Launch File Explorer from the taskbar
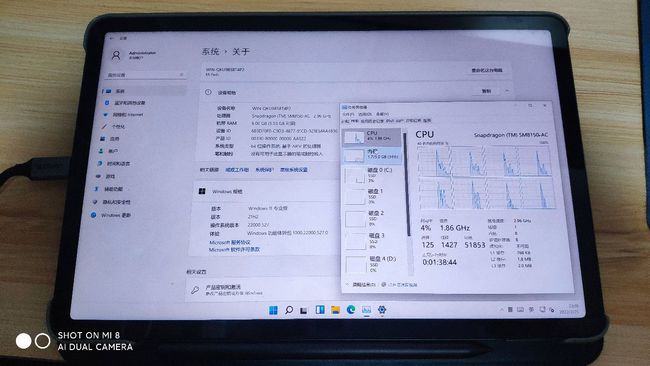The width and height of the screenshot is (650, 366). click(x=335, y=310)
